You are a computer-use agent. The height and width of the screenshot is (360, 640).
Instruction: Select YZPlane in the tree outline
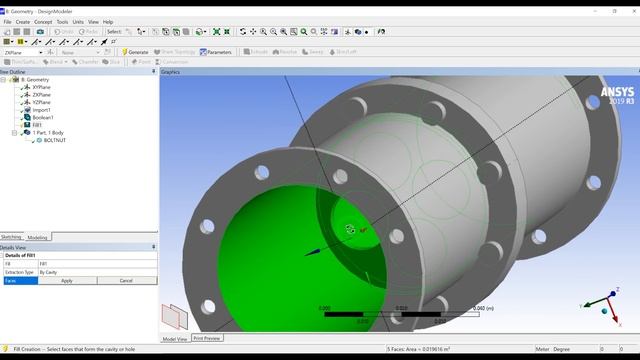pyautogui.click(x=41, y=102)
